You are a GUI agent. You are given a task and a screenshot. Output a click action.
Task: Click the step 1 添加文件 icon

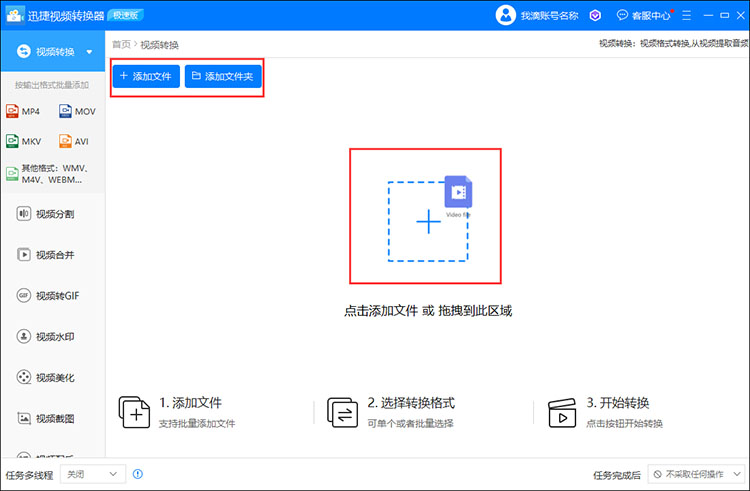[x=134, y=412]
